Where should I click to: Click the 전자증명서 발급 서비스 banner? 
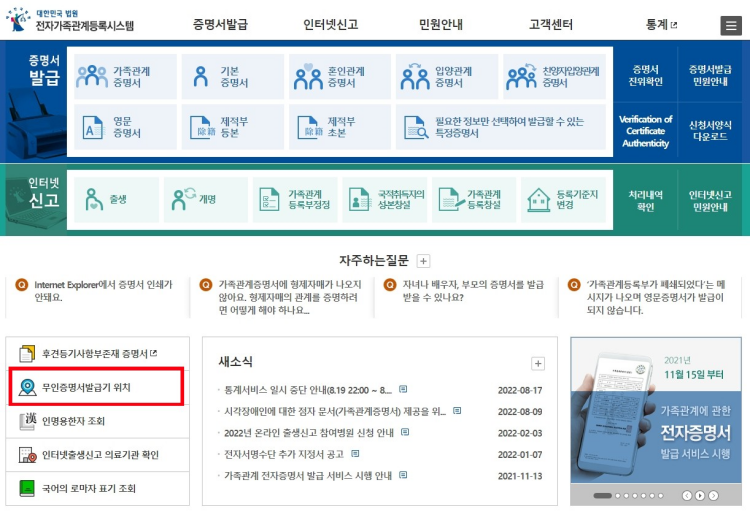coord(656,411)
